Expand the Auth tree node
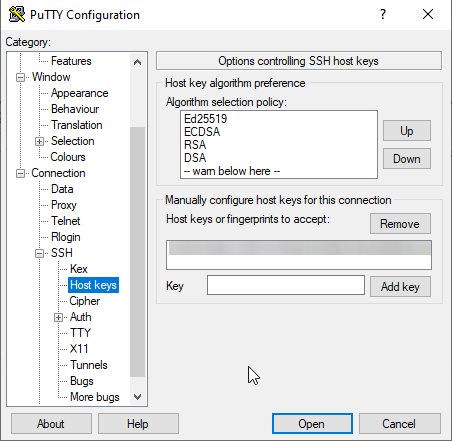The height and width of the screenshot is (441, 452). [58, 317]
